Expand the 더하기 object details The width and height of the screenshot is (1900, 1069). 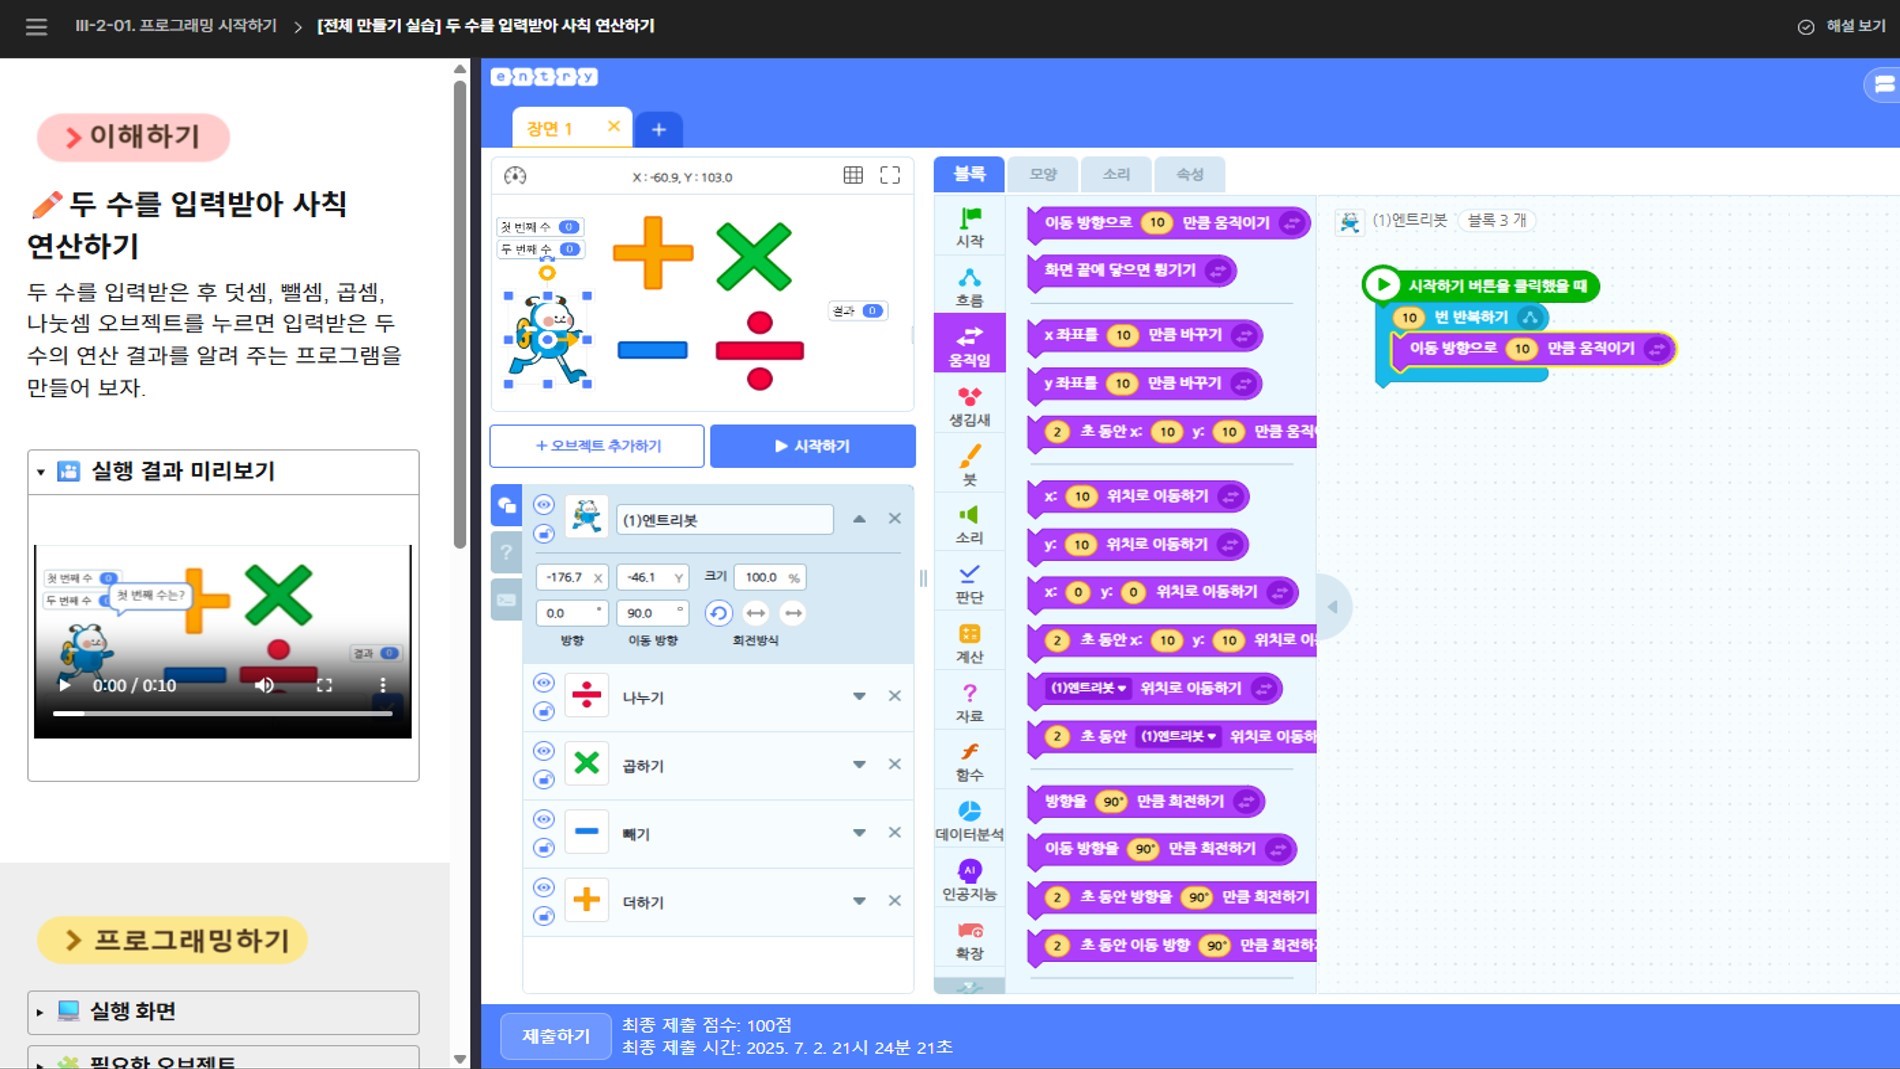[x=859, y=901]
